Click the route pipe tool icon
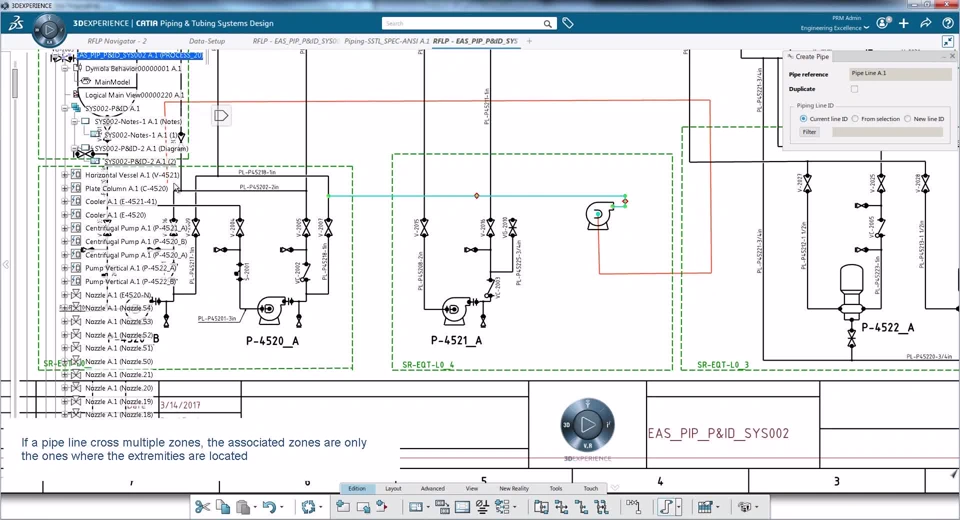960x520 pixels. pos(666,507)
